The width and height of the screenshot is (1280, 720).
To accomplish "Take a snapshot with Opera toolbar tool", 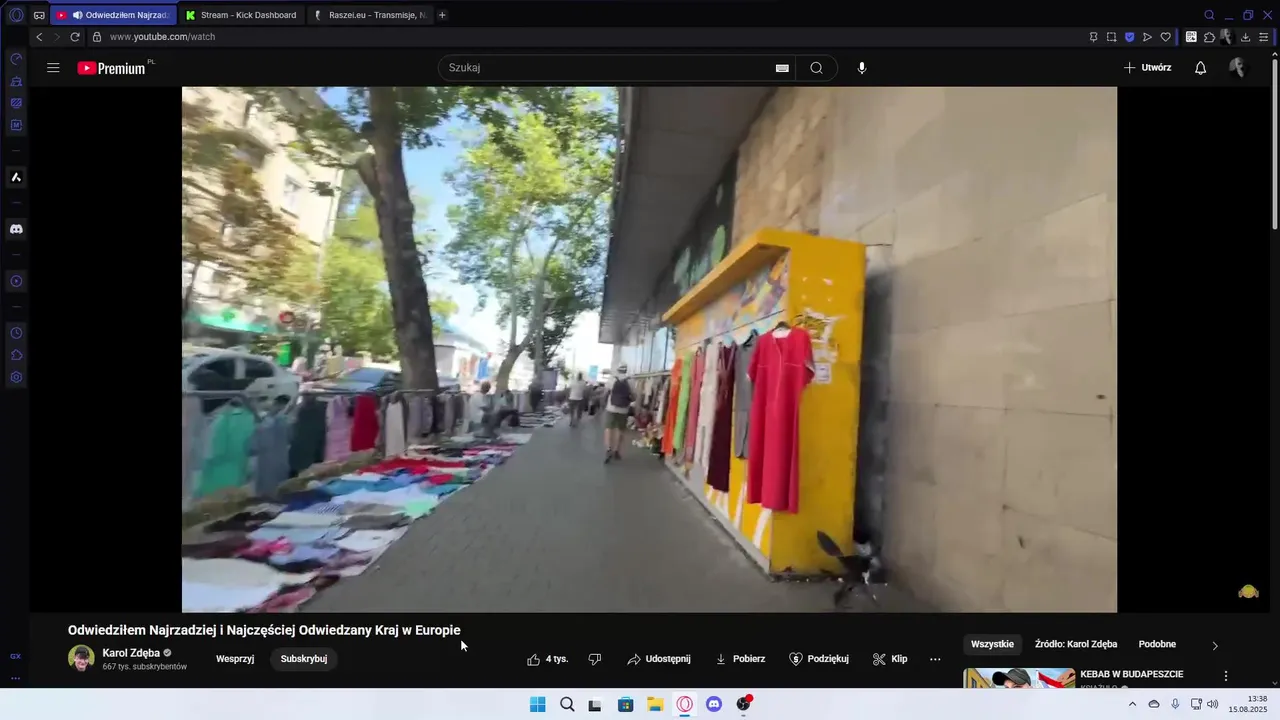I will [x=1111, y=37].
